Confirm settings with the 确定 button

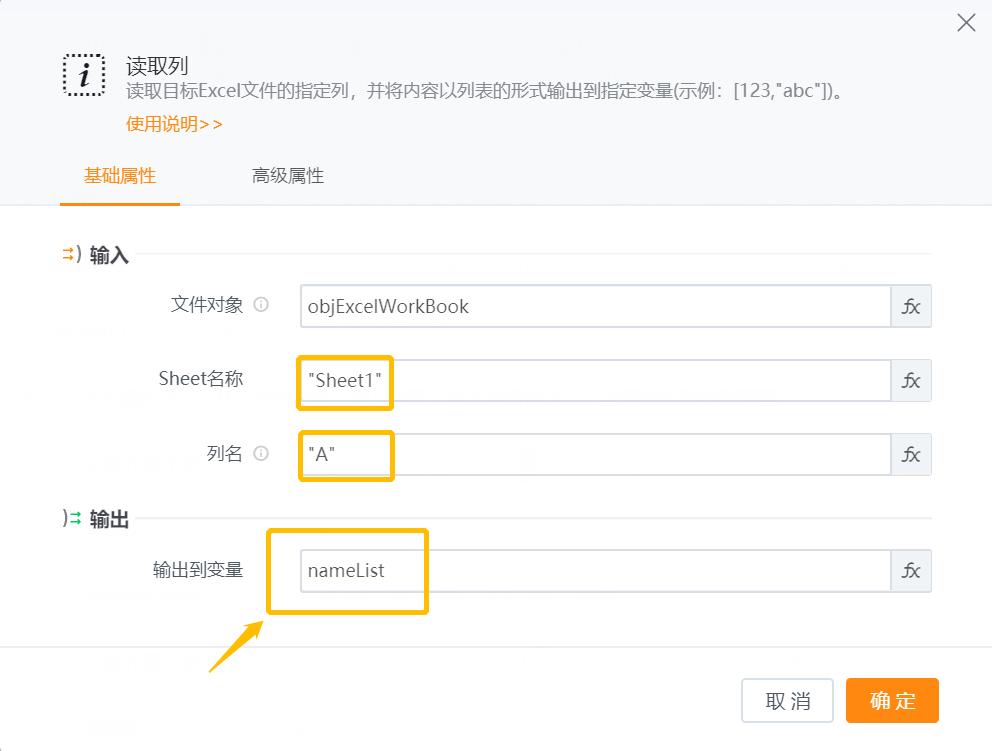tap(891, 700)
